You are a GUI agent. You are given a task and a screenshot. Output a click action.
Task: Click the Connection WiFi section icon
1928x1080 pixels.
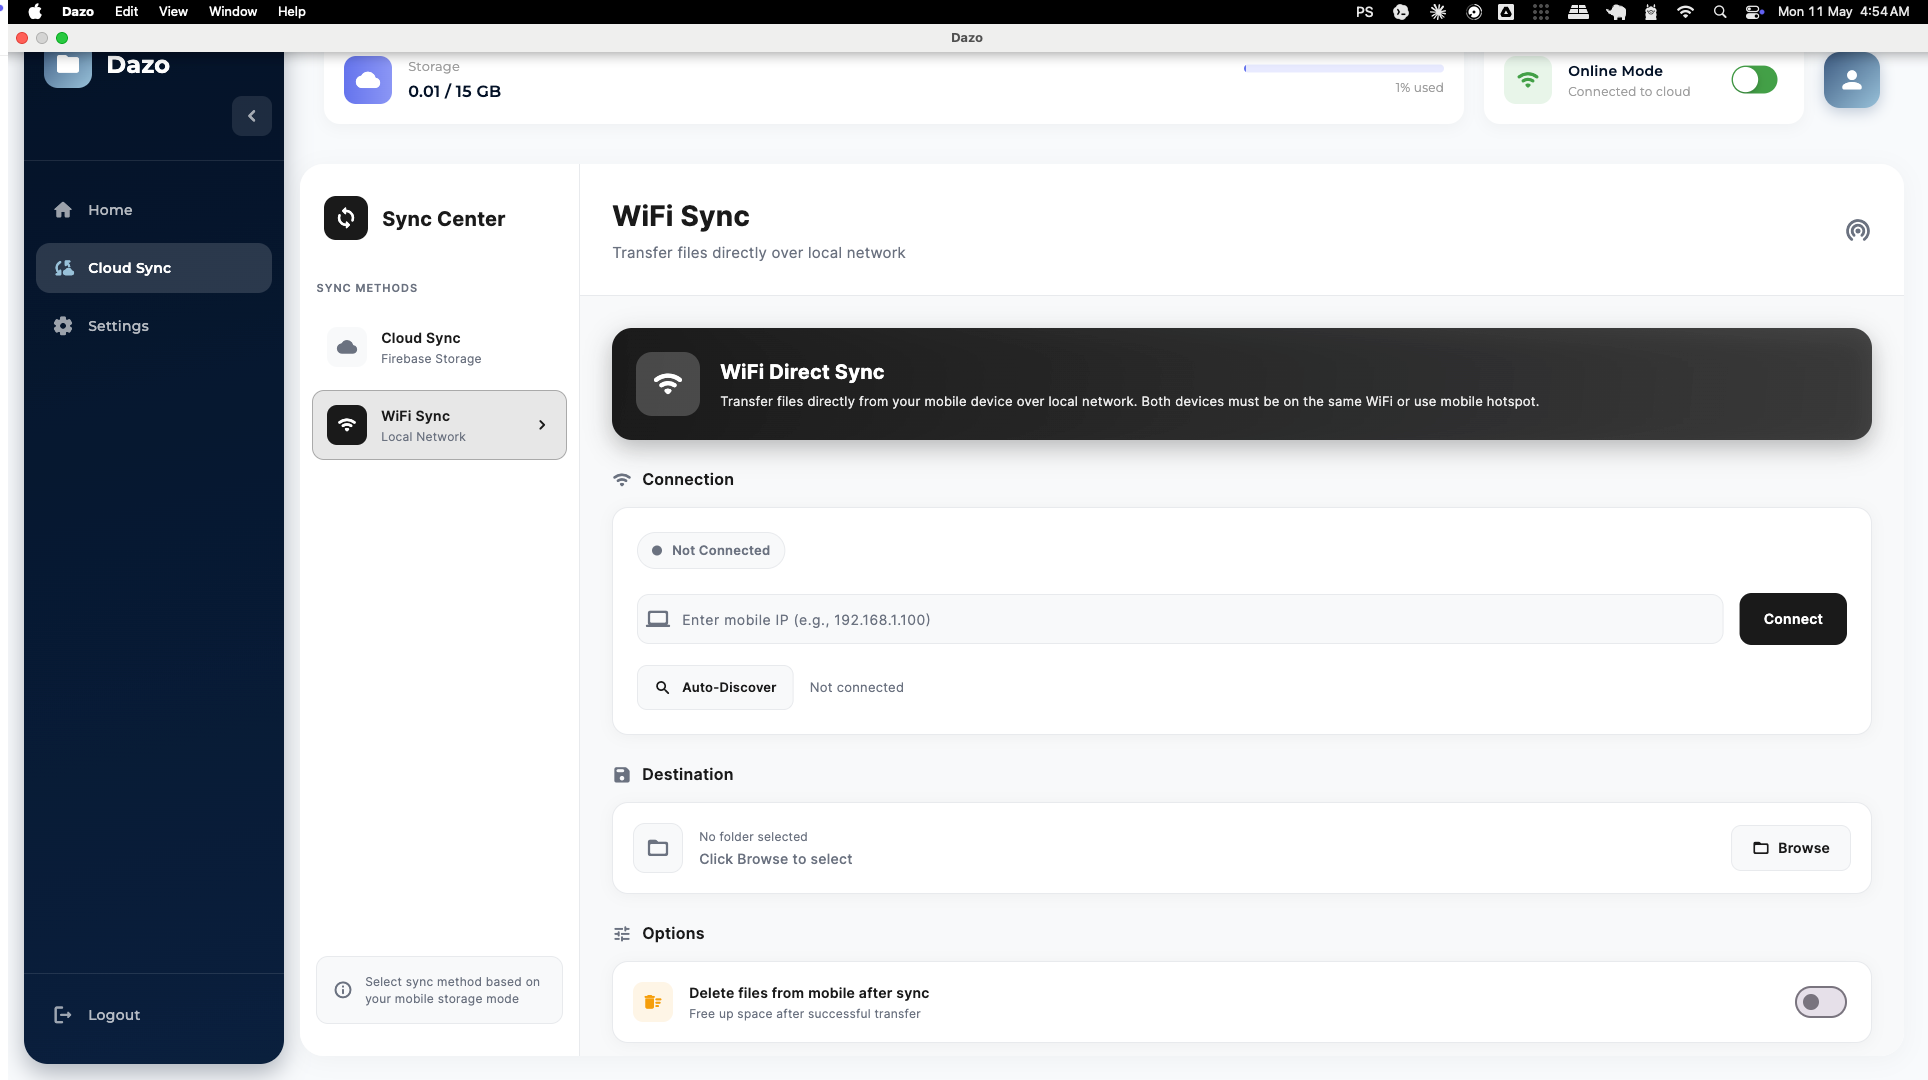pyautogui.click(x=622, y=480)
